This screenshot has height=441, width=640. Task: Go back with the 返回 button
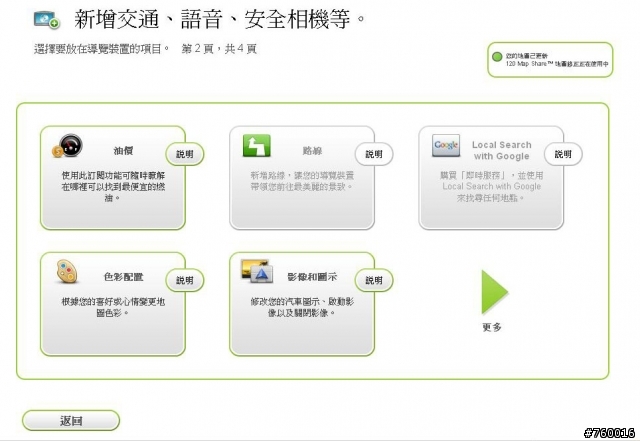coord(71,421)
